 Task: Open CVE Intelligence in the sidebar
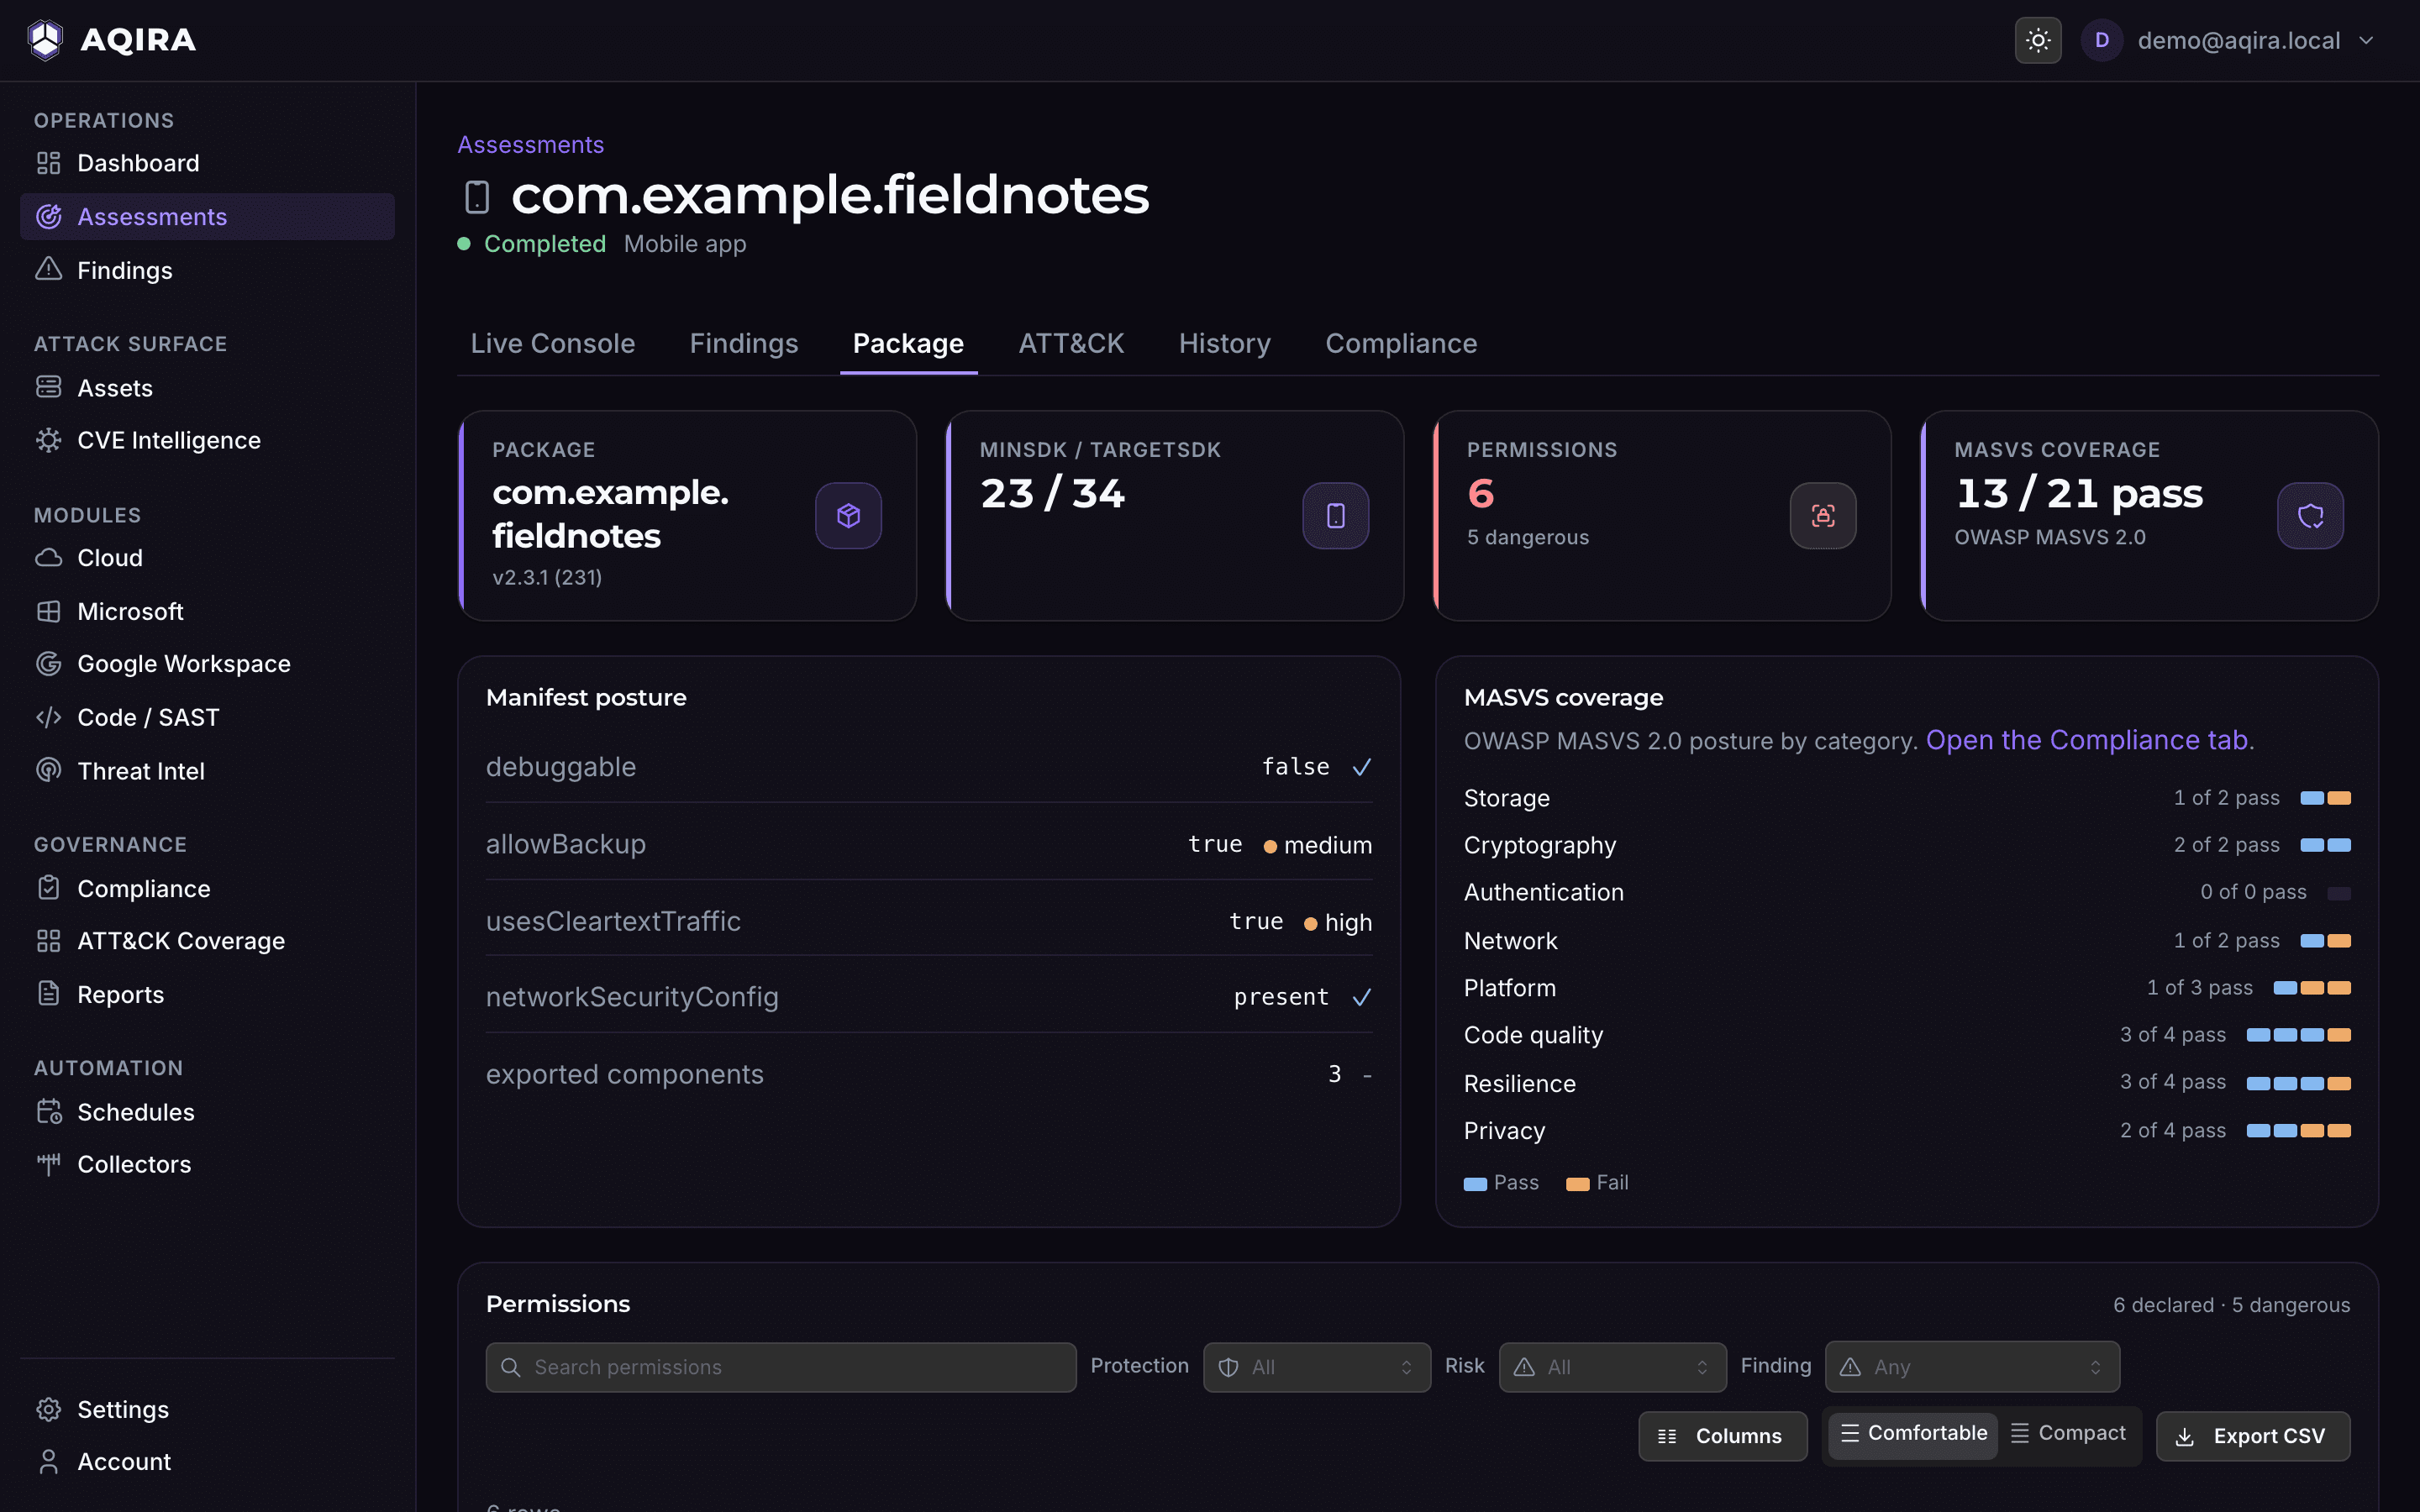coord(207,440)
